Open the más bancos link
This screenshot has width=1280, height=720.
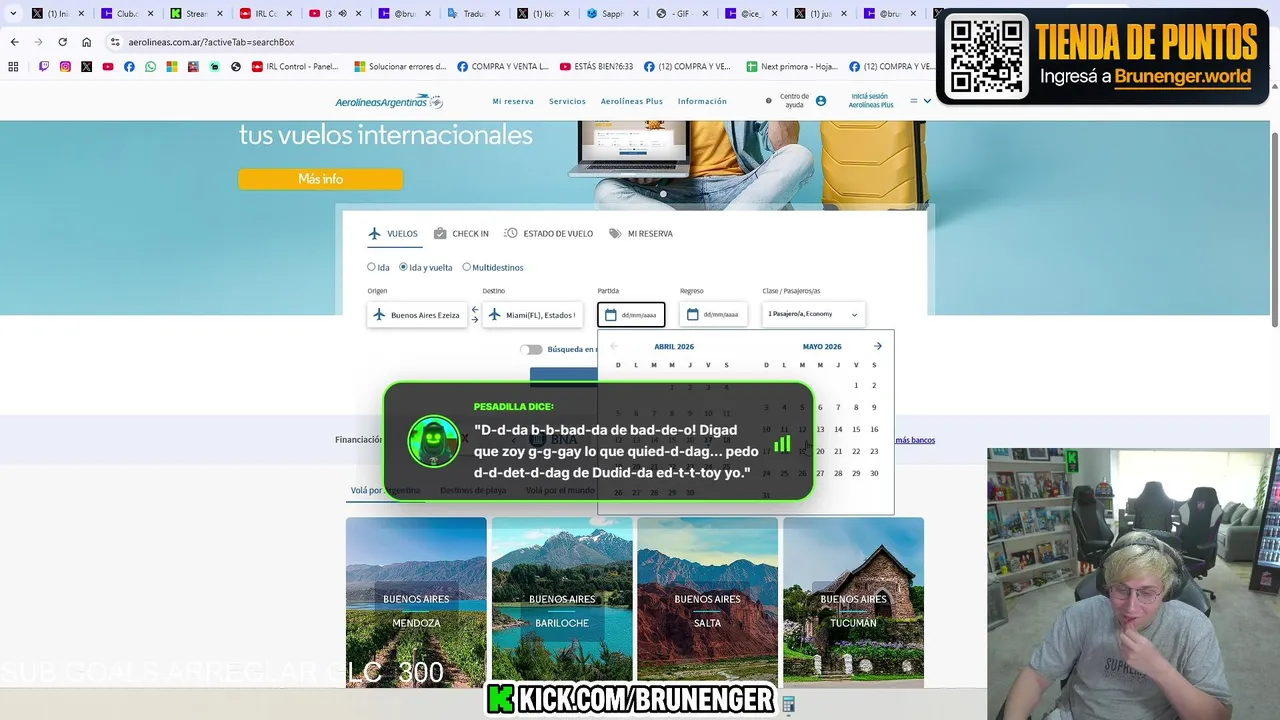point(915,440)
